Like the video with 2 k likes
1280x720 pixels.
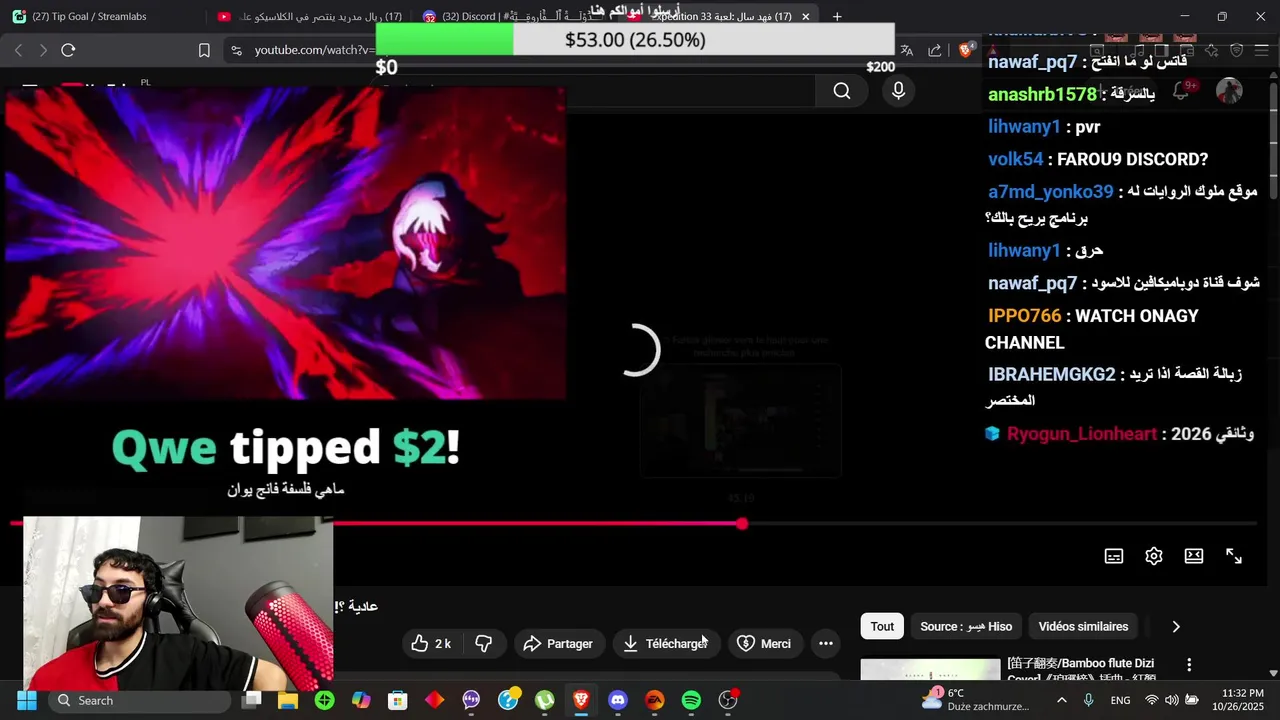[431, 644]
